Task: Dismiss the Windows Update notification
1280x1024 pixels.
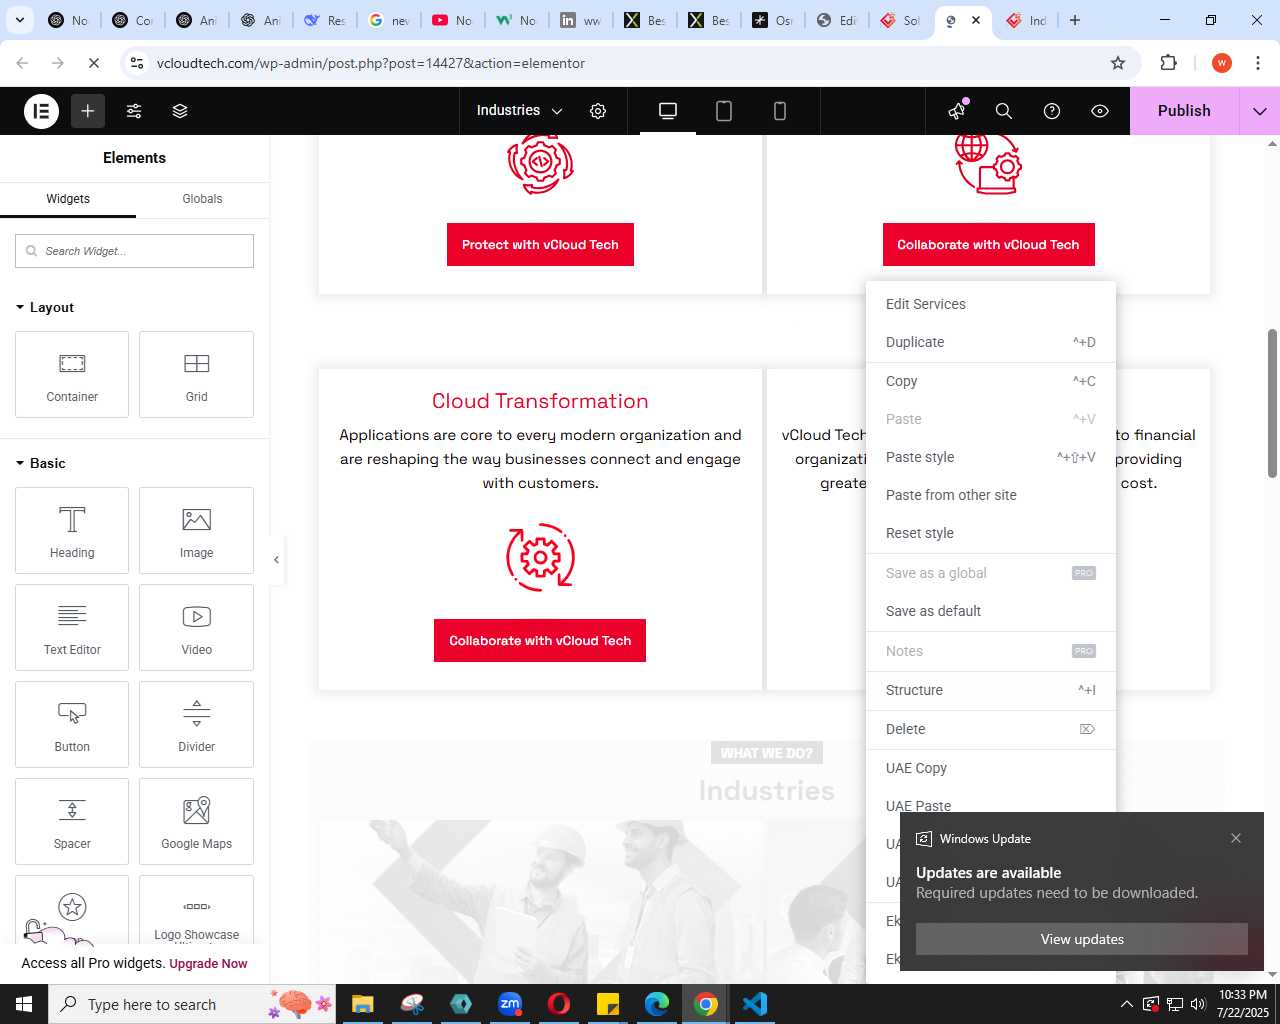Action: (1236, 838)
